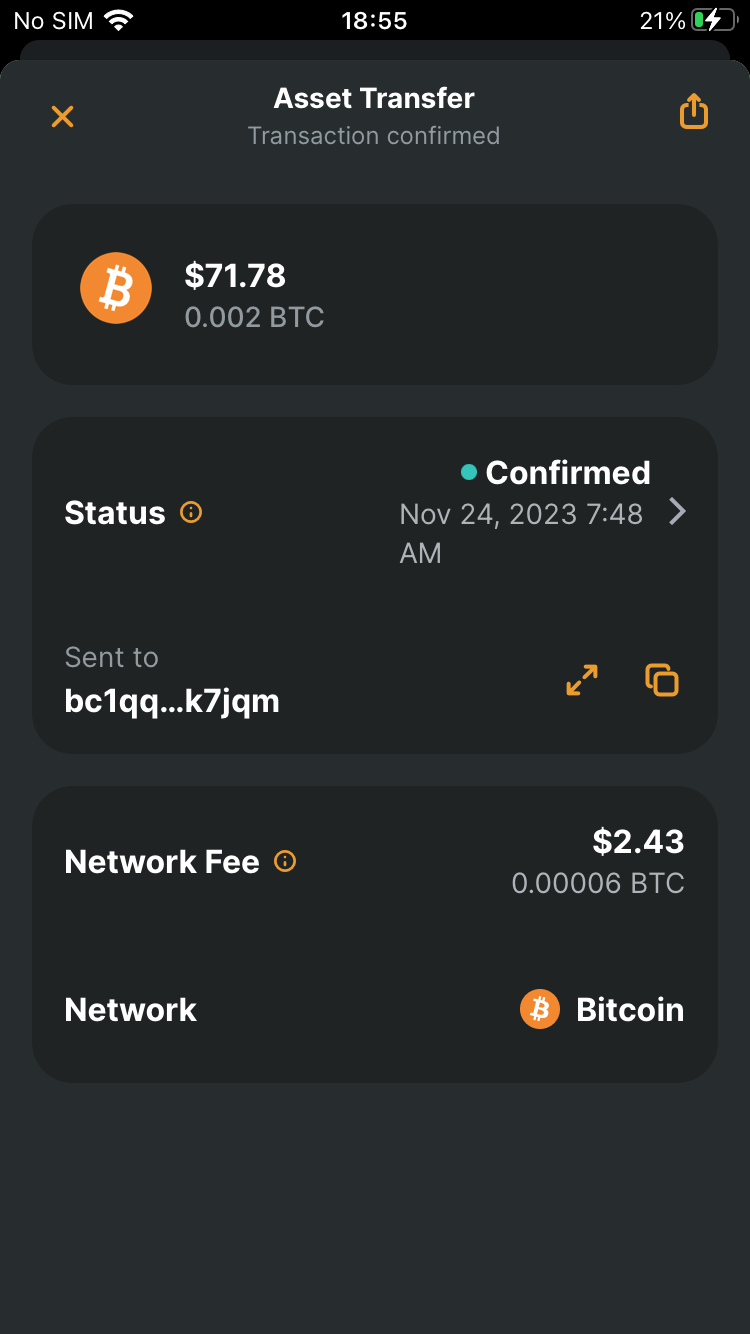This screenshot has width=750, height=1334.
Task: Tap the bc1qq...k7jqm address text
Action: click(x=172, y=701)
